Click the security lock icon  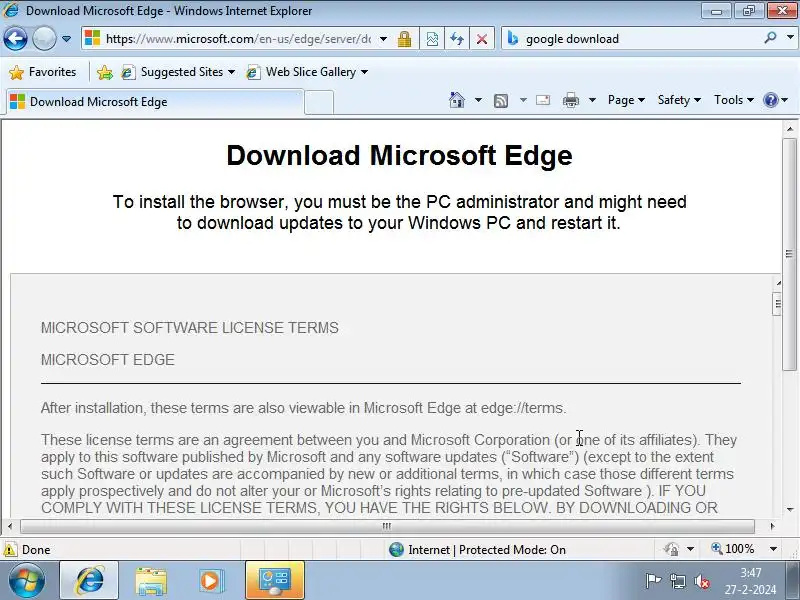tap(405, 39)
